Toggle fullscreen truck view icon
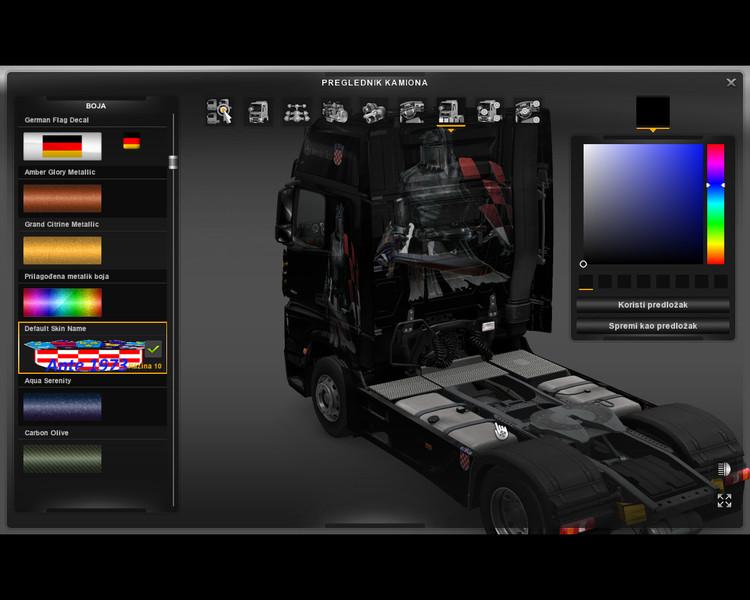750x600 pixels. click(x=724, y=501)
